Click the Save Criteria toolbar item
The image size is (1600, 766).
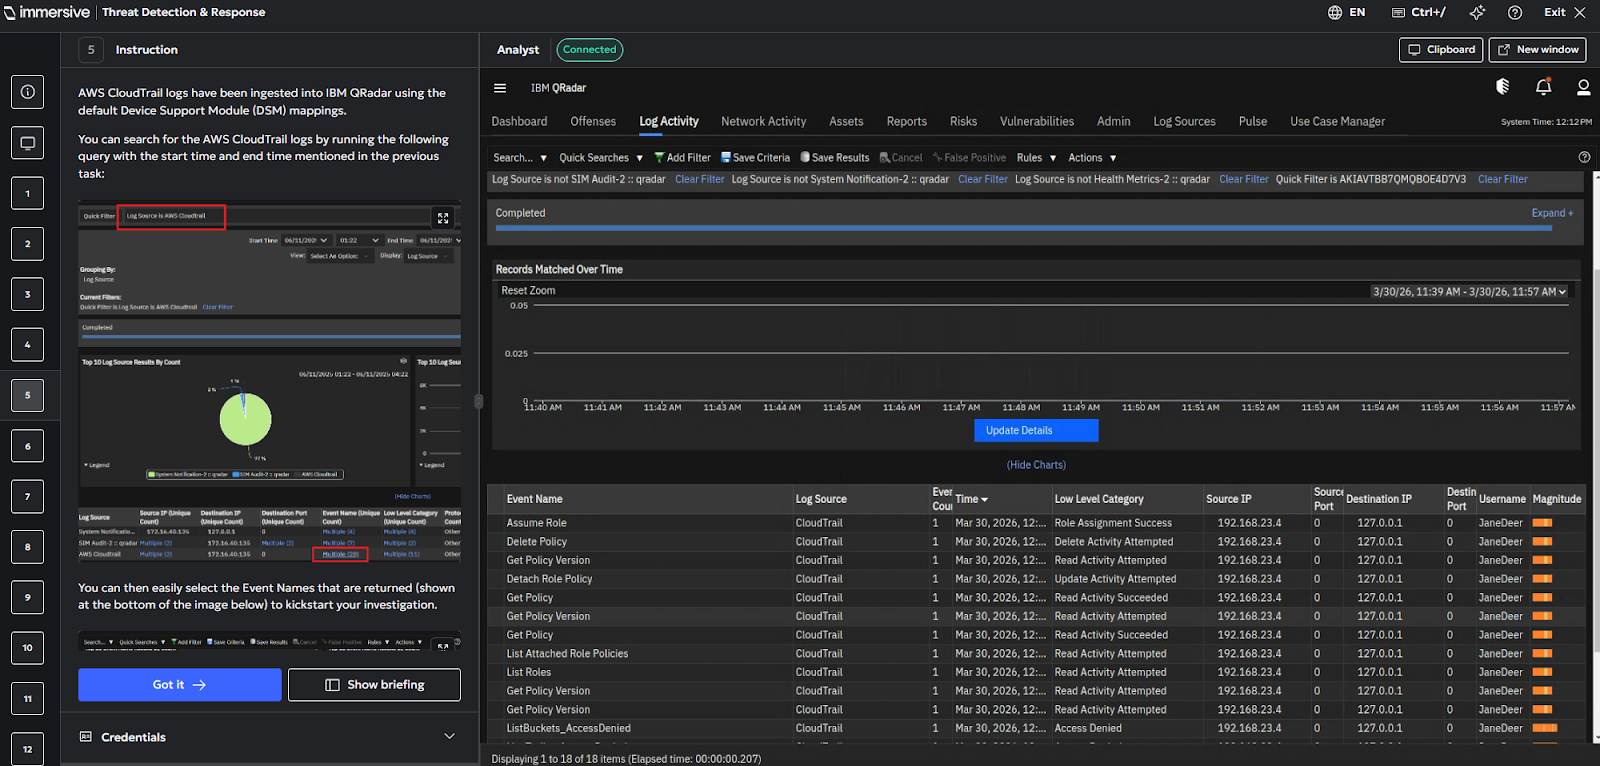tap(755, 158)
